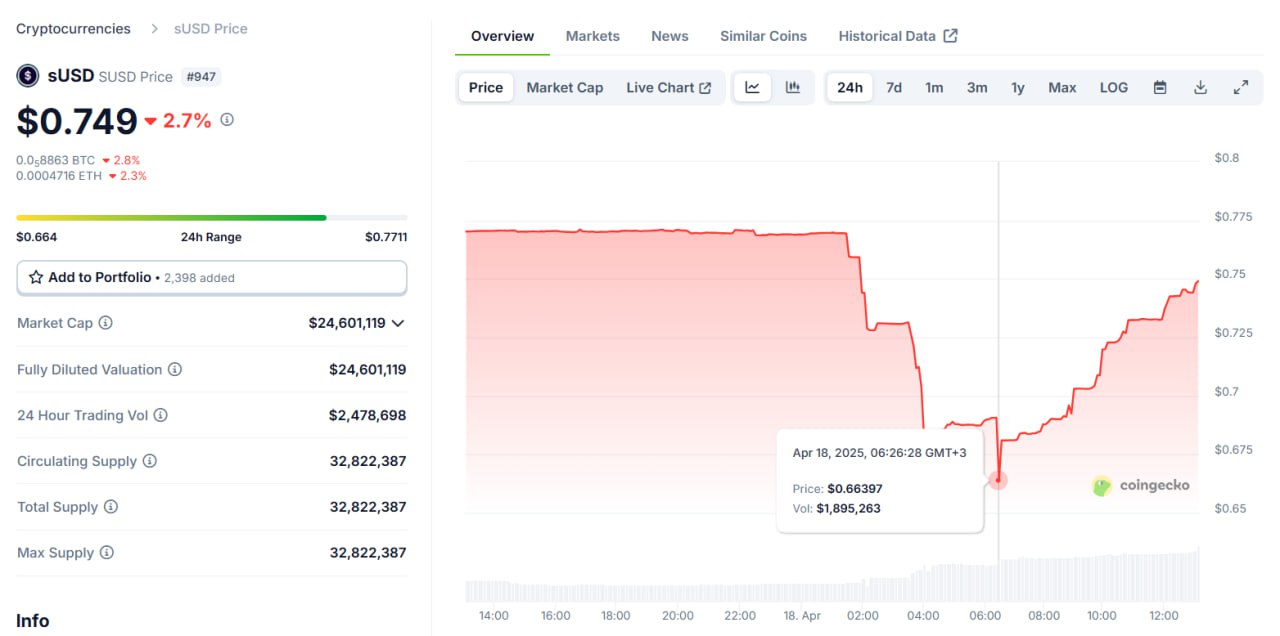
Task: Click info icon next to Market Cap
Action: (x=106, y=323)
